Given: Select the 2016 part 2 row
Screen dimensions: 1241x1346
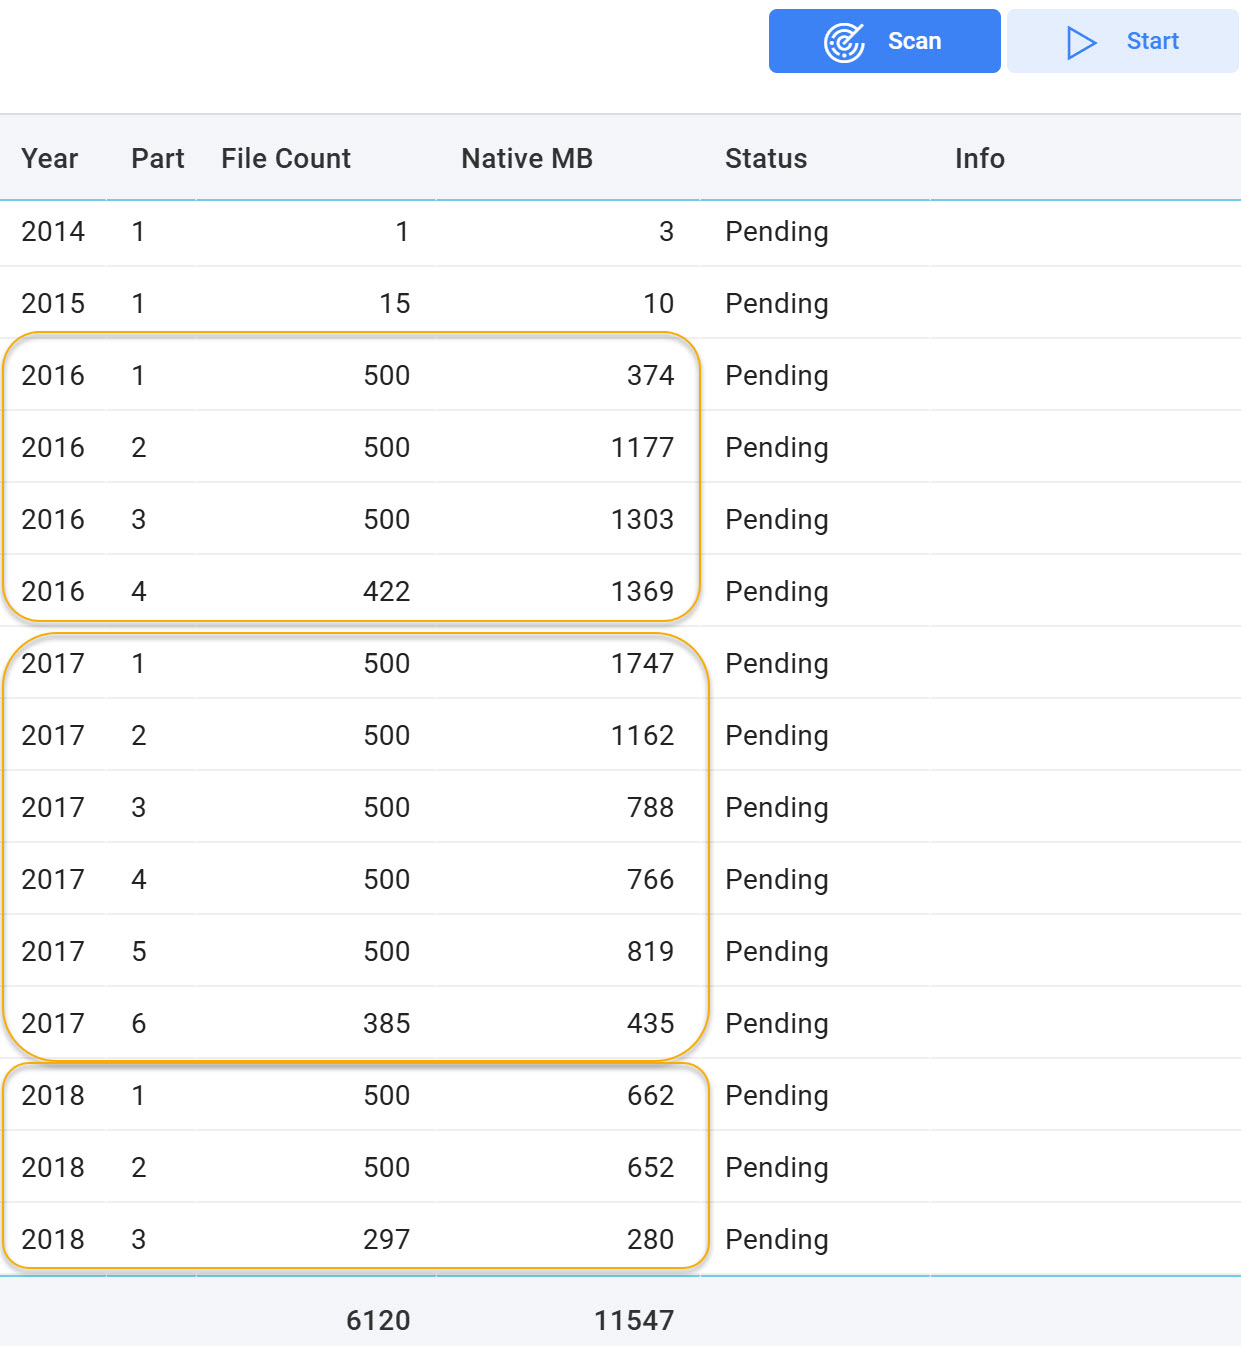Looking at the screenshot, I should click(620, 448).
